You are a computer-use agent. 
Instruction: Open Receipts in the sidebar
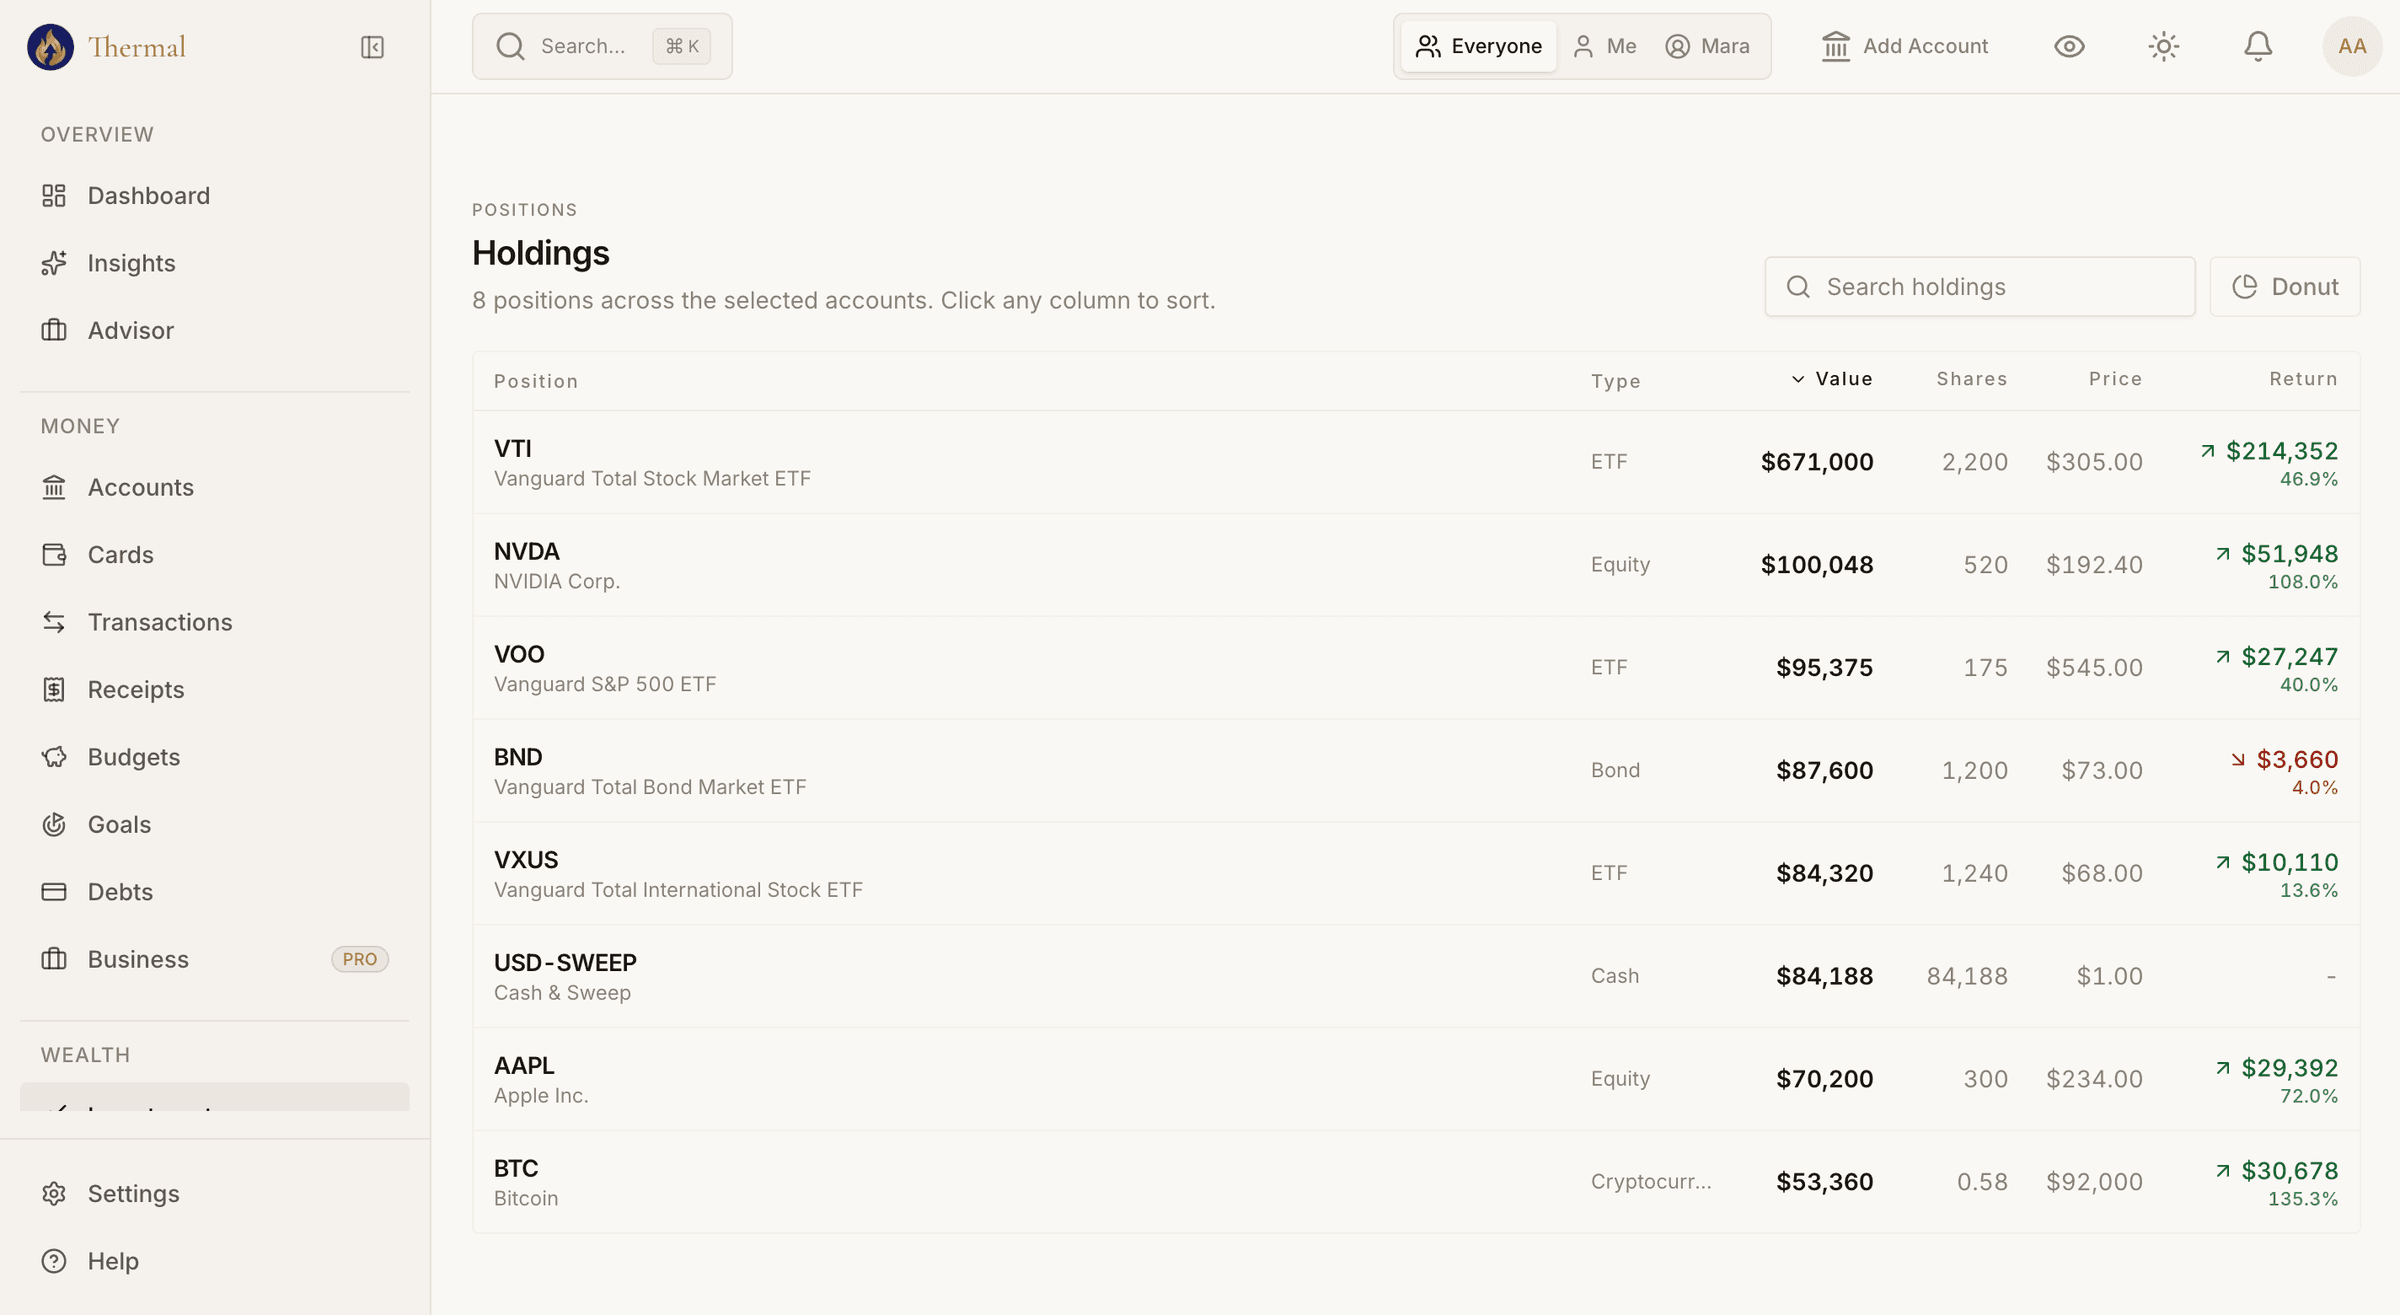pyautogui.click(x=215, y=690)
